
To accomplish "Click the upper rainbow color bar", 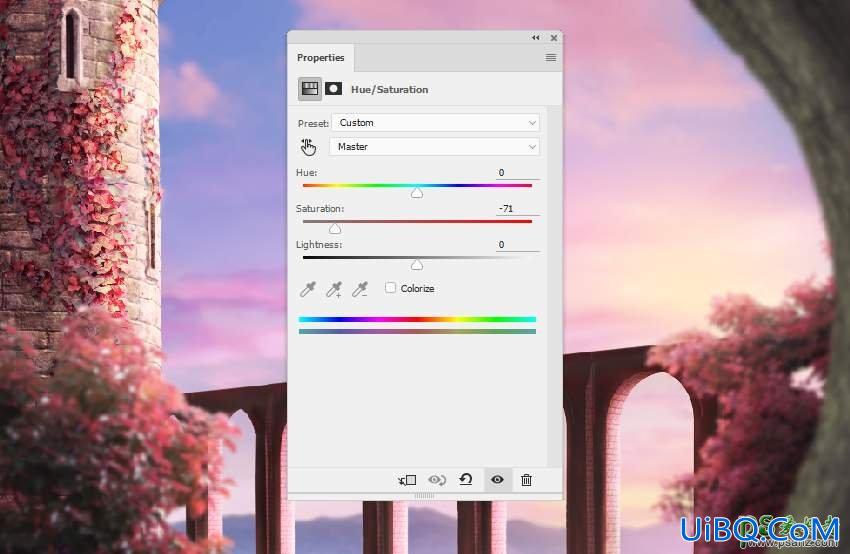I will (417, 319).
